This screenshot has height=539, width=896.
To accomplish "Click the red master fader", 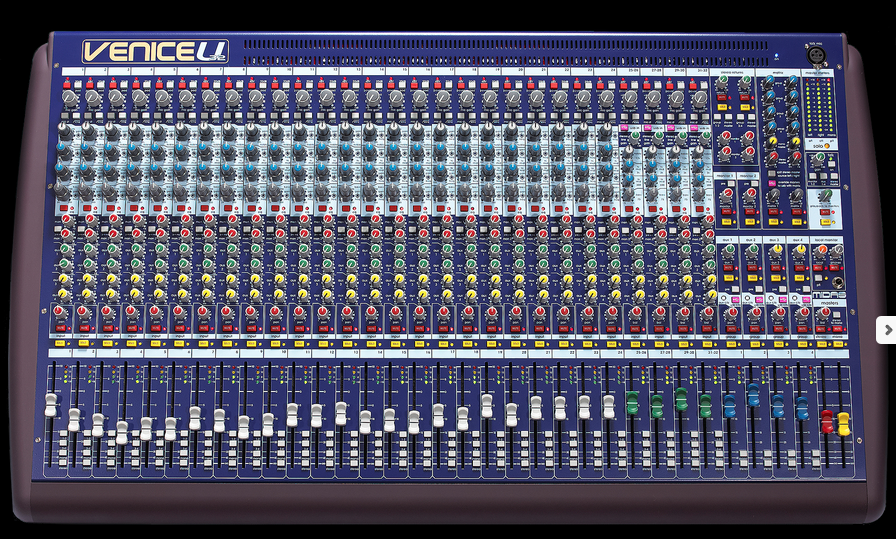I will click(x=827, y=421).
